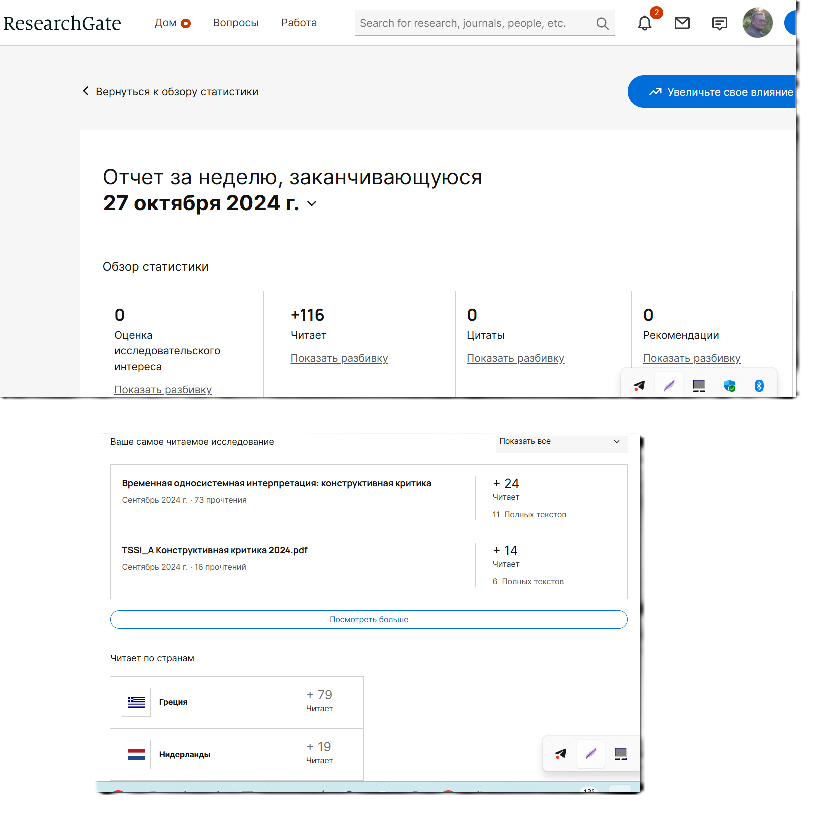The height and width of the screenshot is (817, 819).
Task: Click the Telegram icon in upper tray
Action: point(639,386)
